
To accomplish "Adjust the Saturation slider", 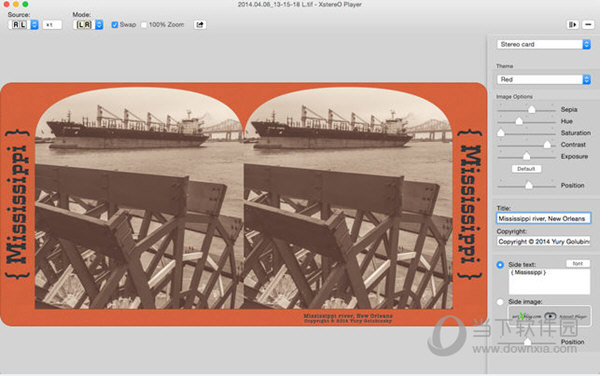I will (501, 133).
